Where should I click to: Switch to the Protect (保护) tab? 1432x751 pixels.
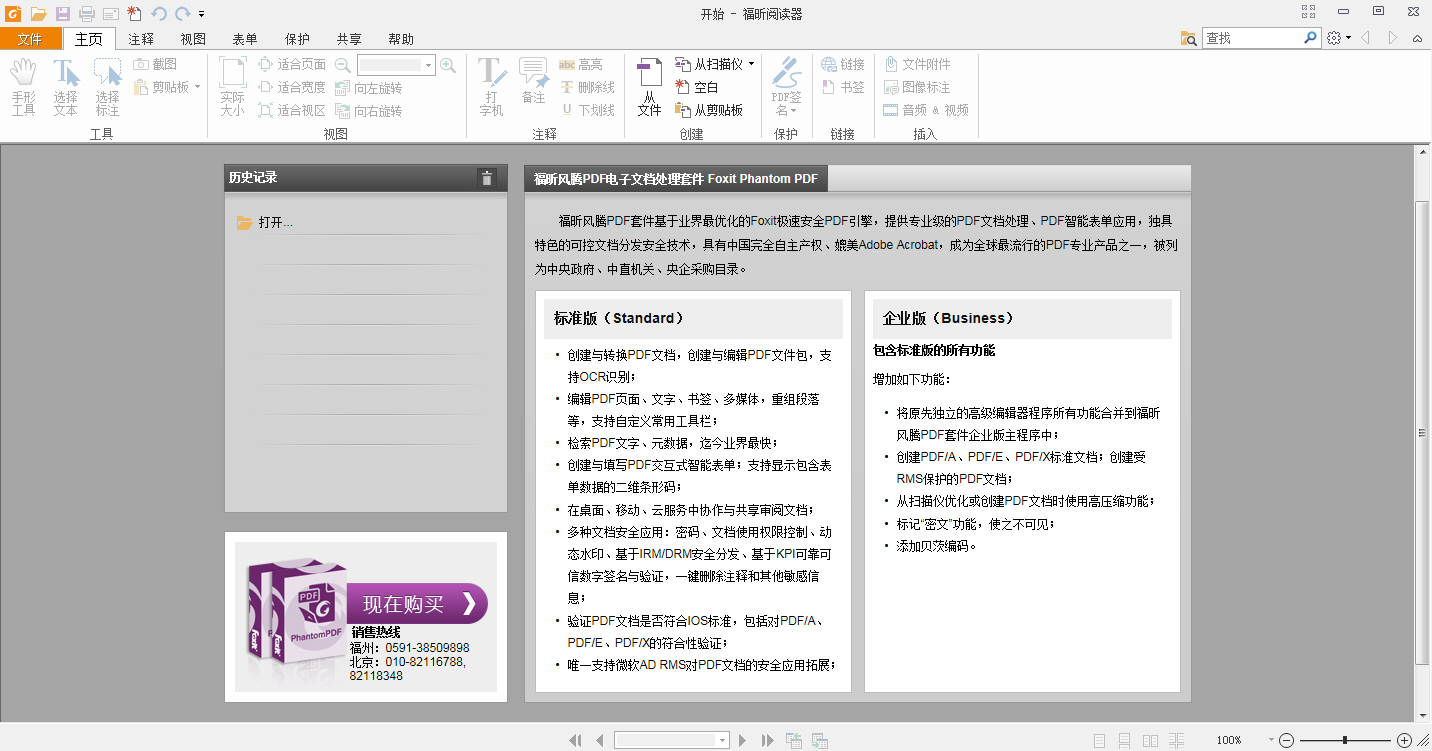297,39
